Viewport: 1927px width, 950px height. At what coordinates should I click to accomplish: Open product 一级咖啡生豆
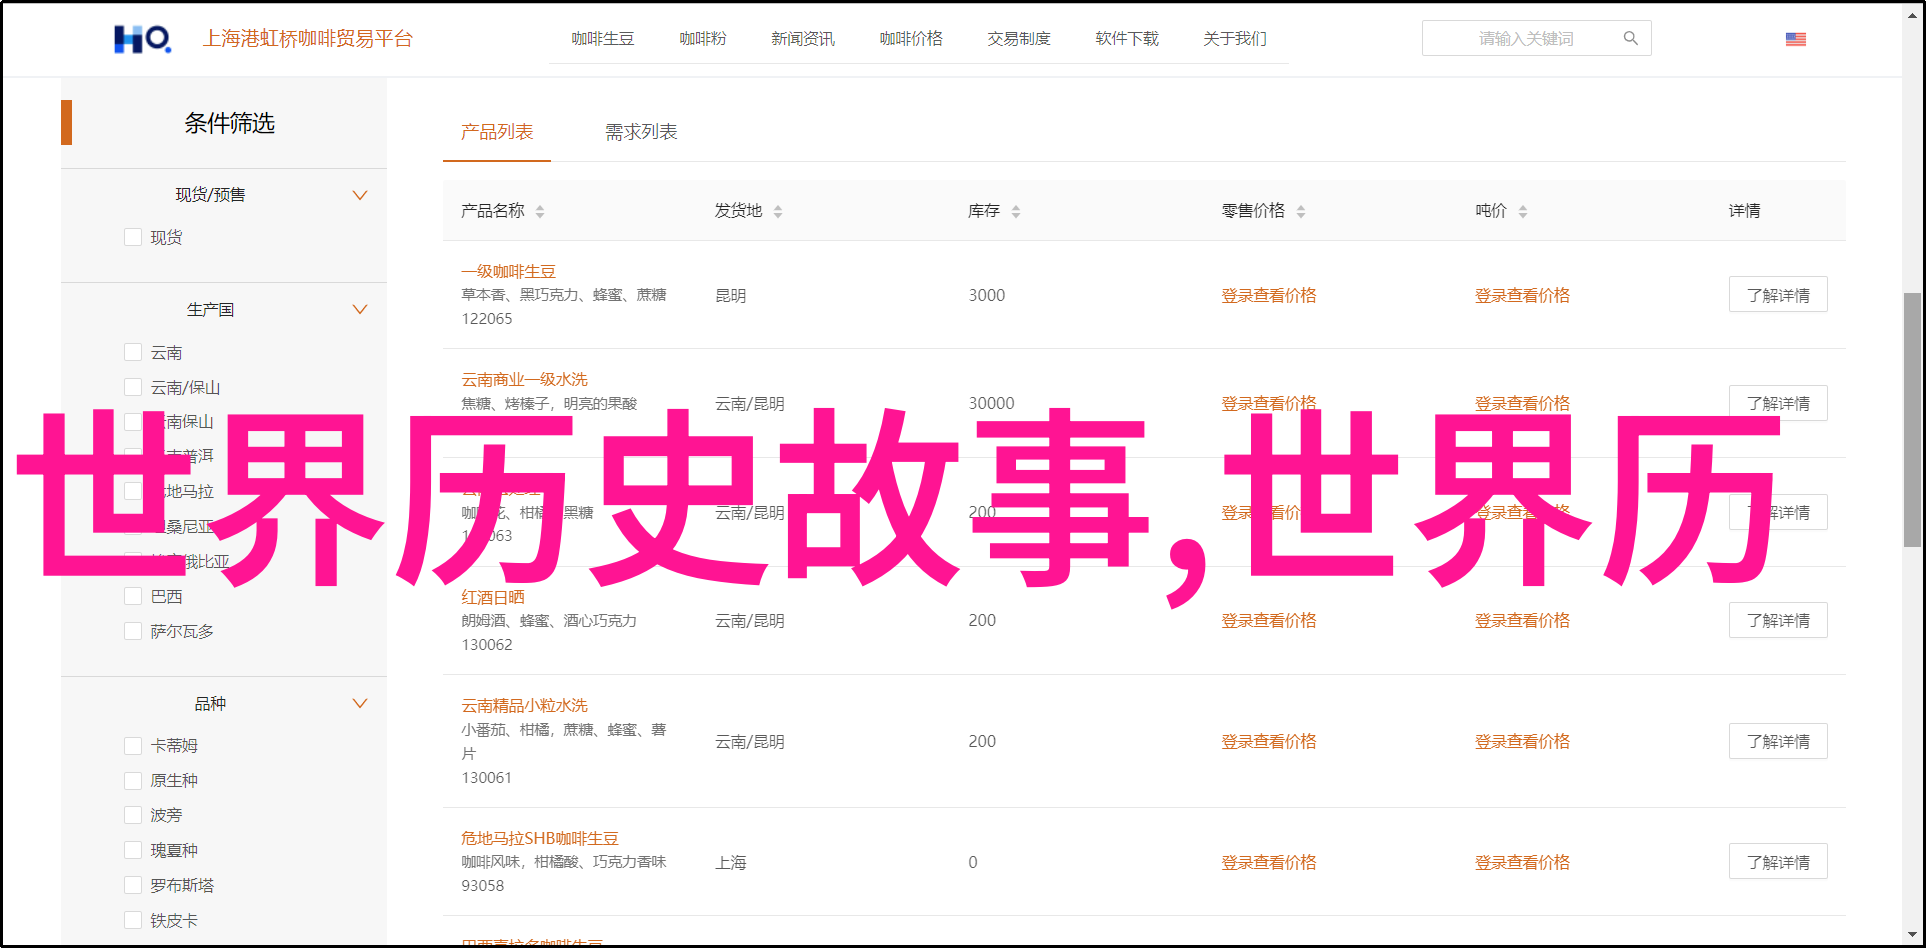(508, 271)
